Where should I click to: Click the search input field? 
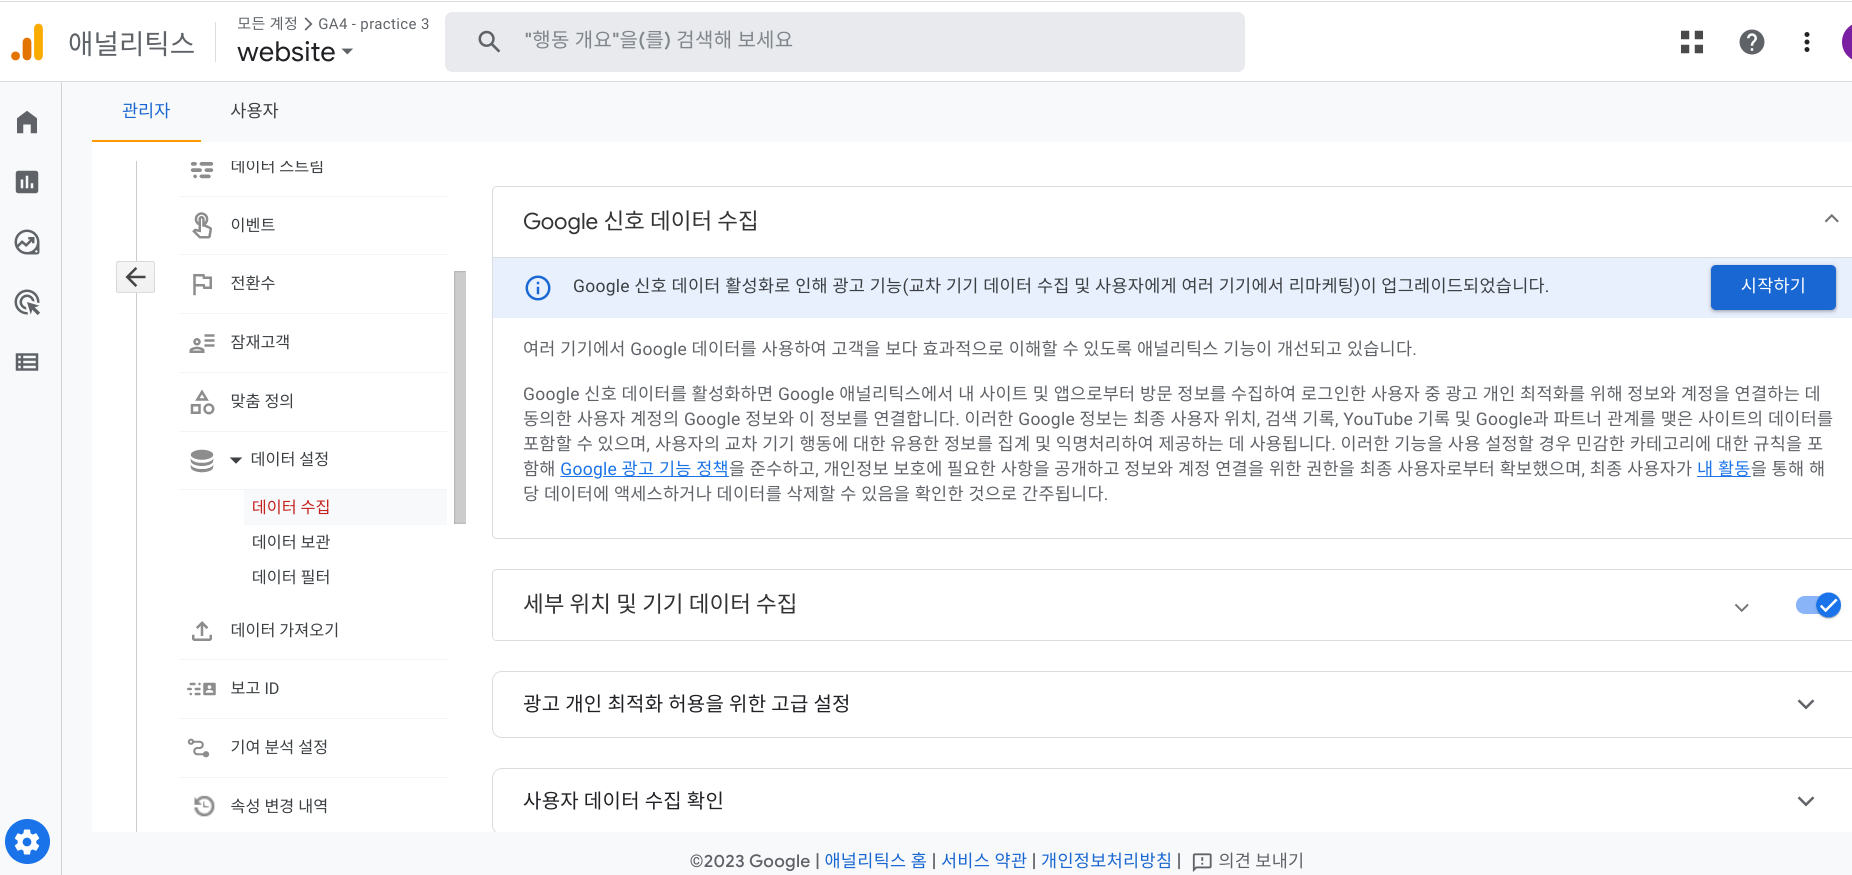(845, 42)
